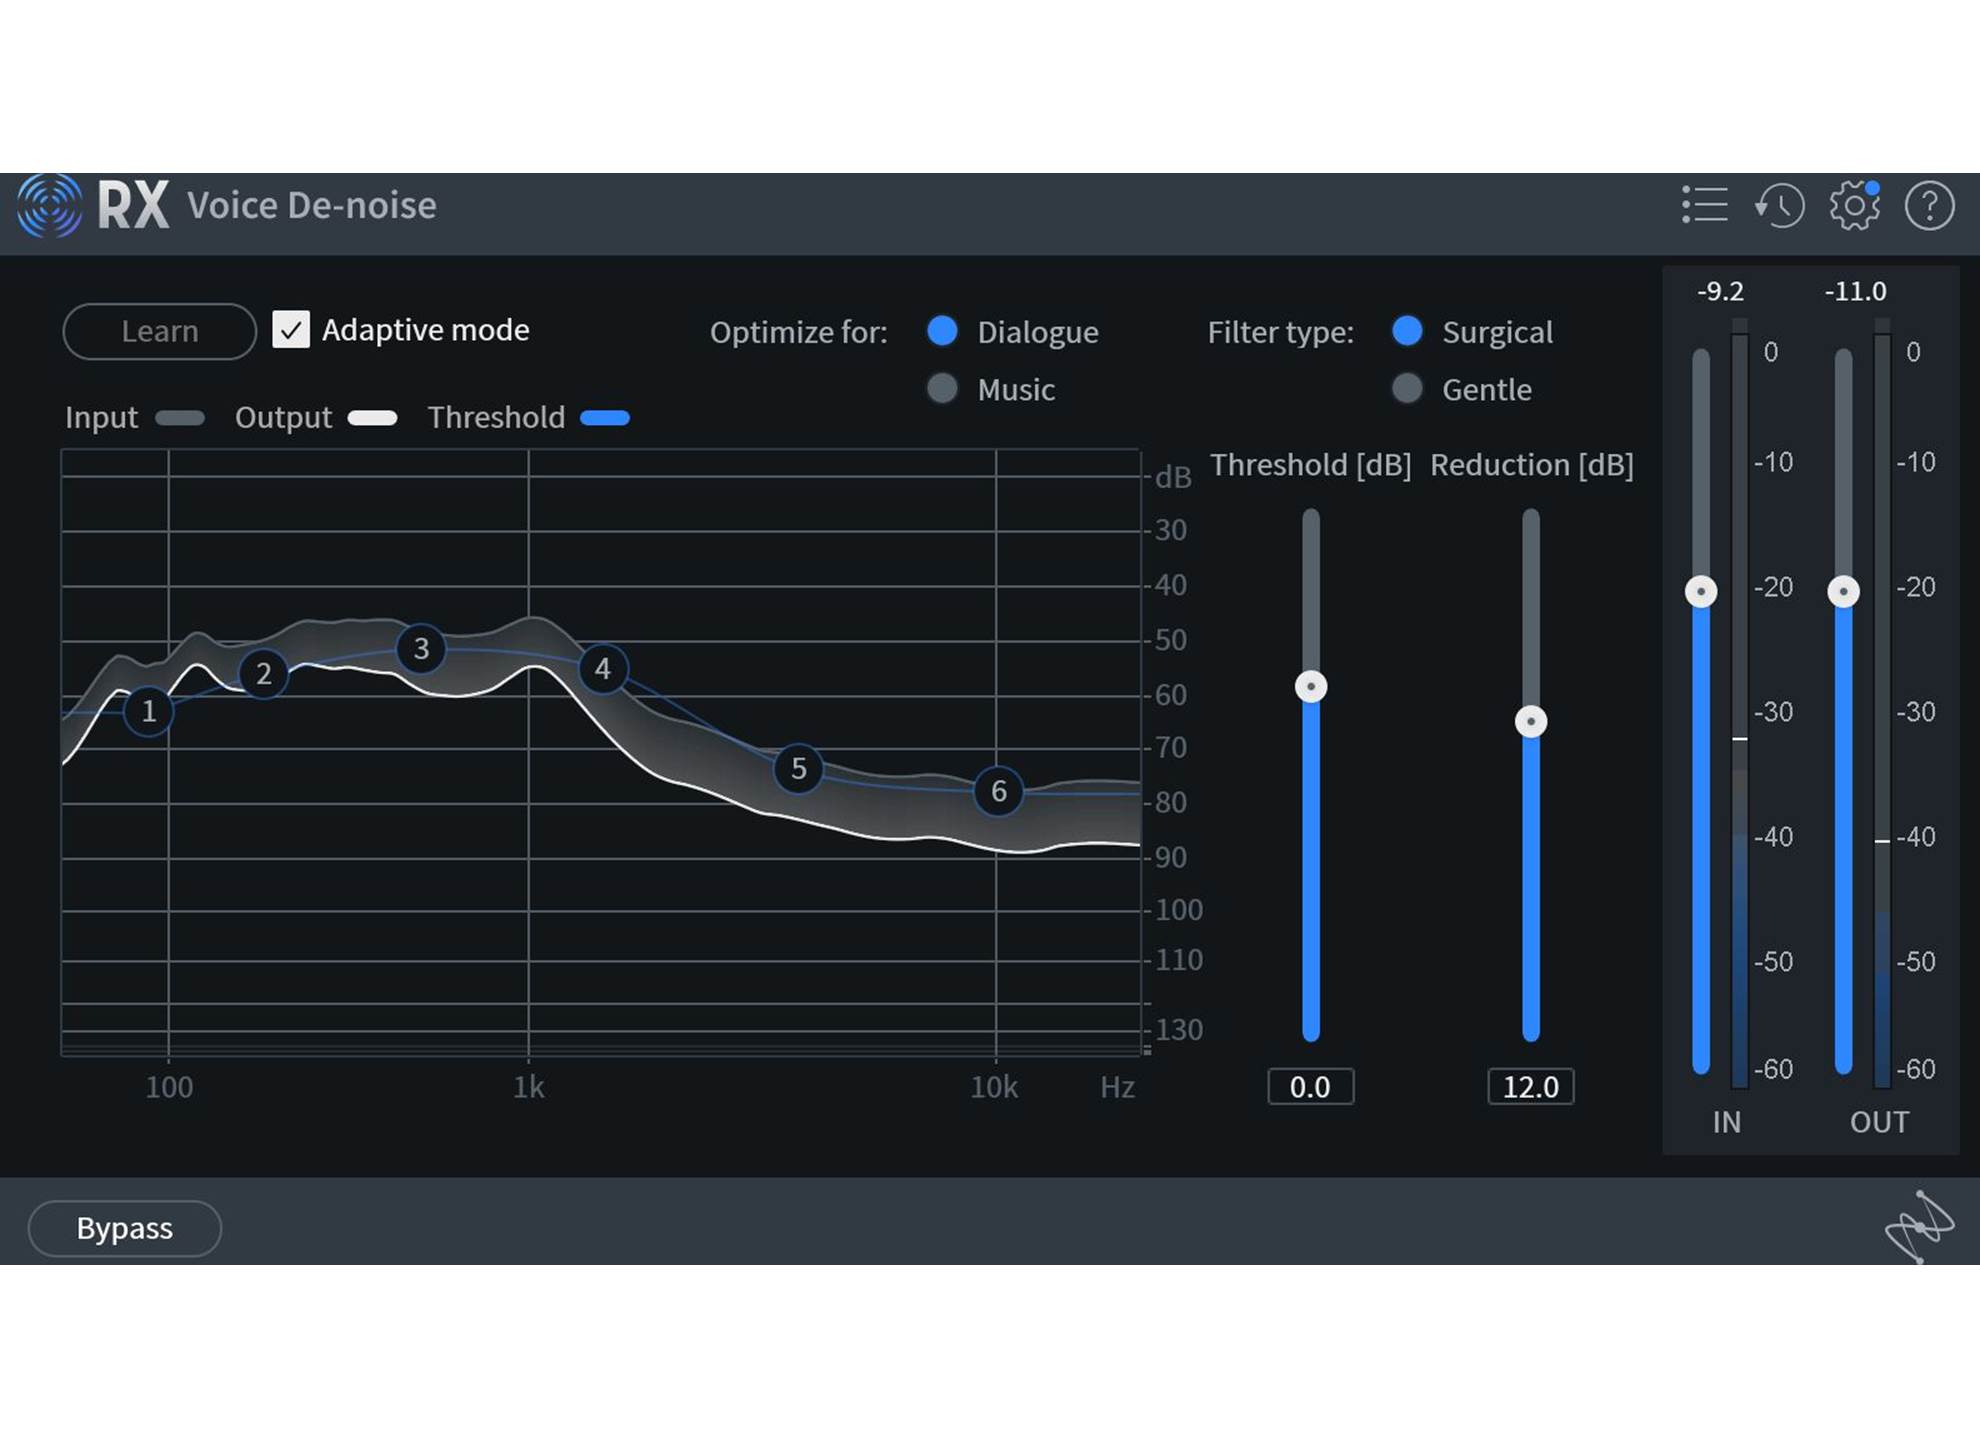The image size is (1980, 1440).
Task: Click the Threshold value field 0.0
Action: coord(1311,1087)
